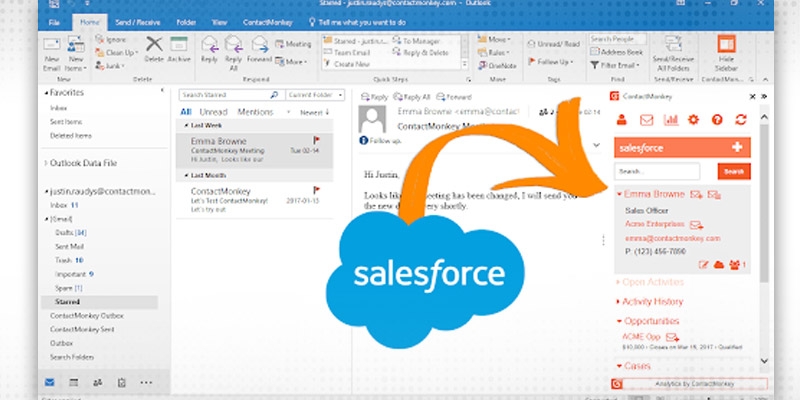This screenshot has height=400, width=800.
Task: Click Reply in the reading pane
Action: click(x=374, y=97)
